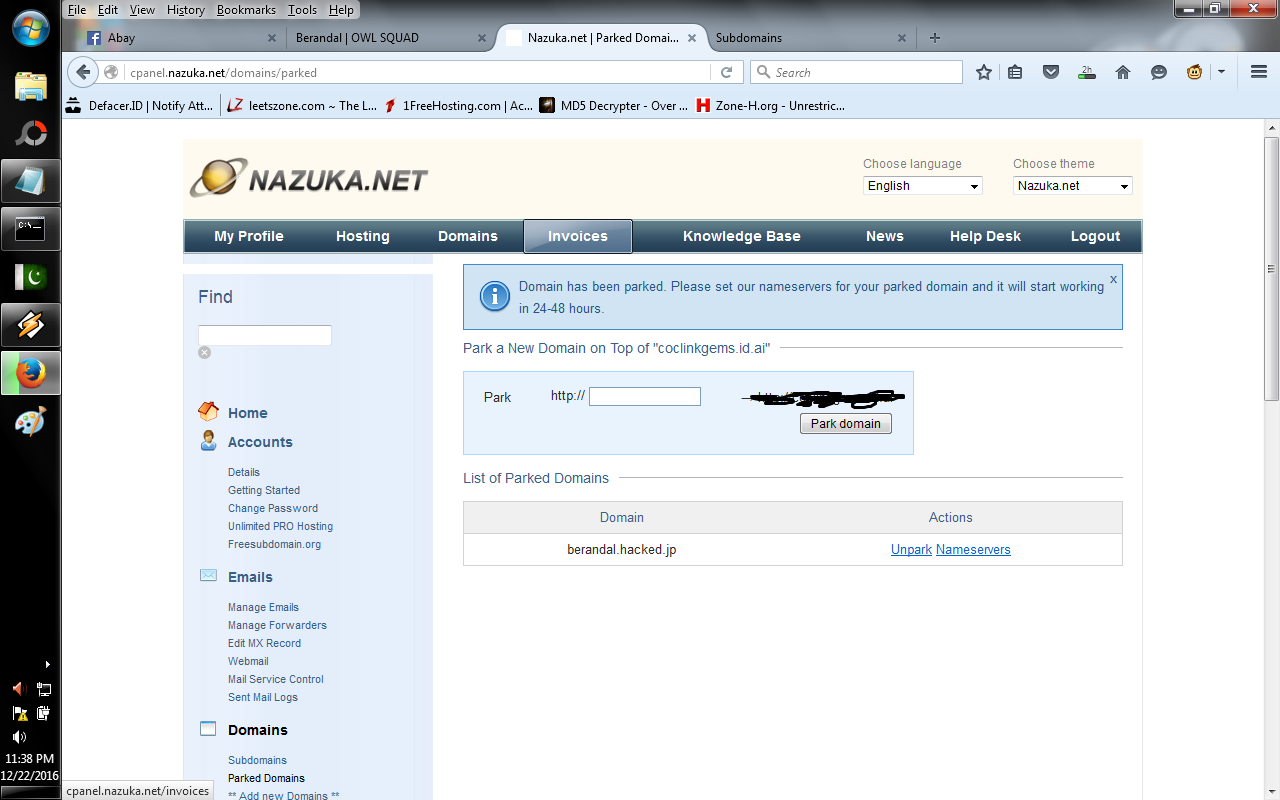1280x800 pixels.
Task: Open Nameservers for berandal.hacked.jp
Action: (x=973, y=549)
